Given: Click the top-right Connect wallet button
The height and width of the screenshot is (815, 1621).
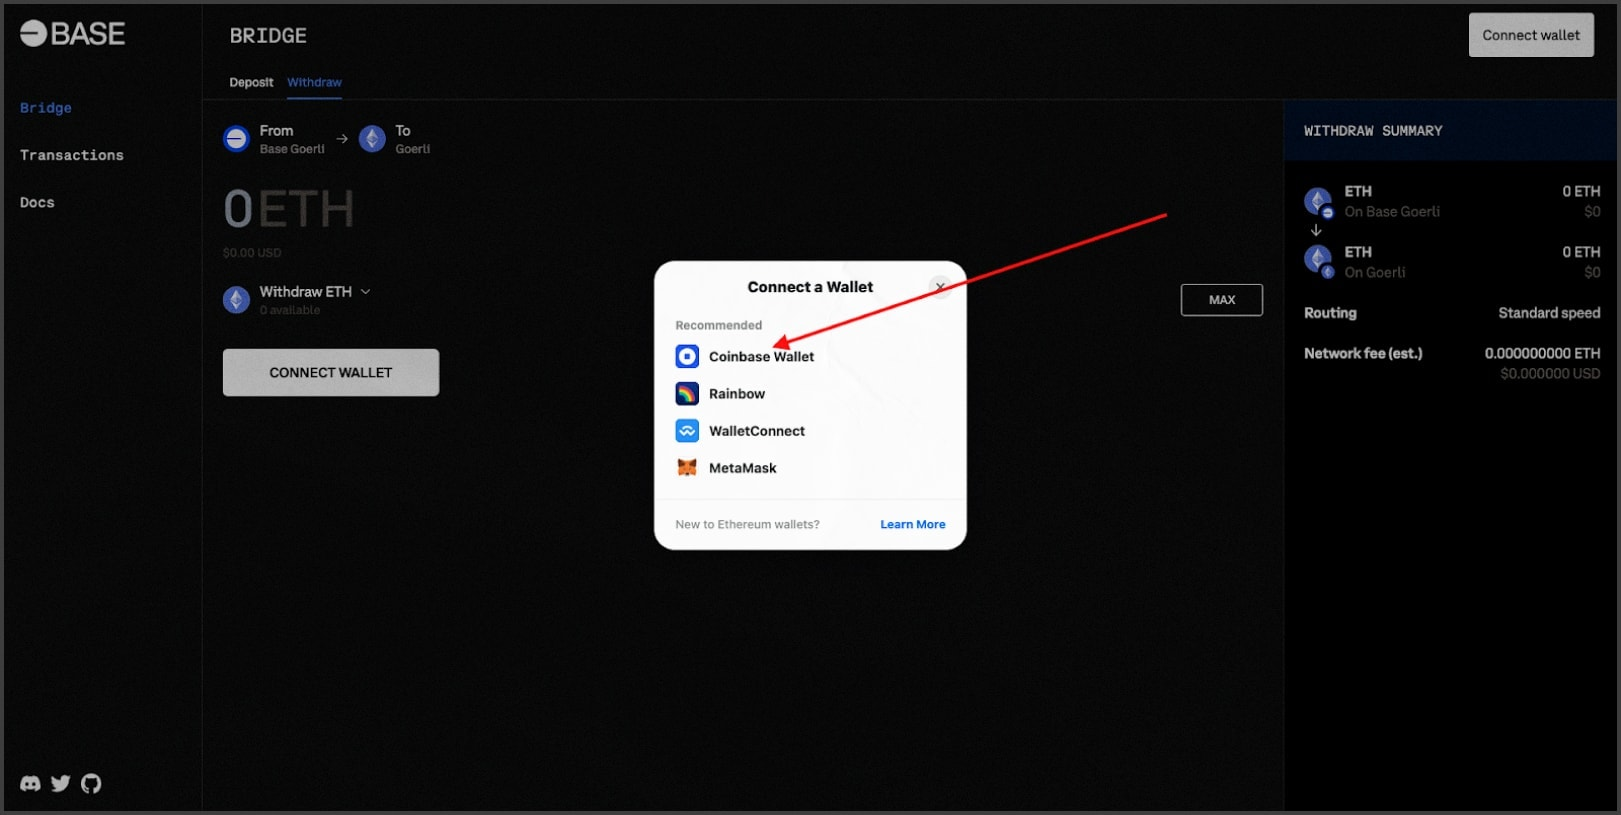Looking at the screenshot, I should [1531, 35].
